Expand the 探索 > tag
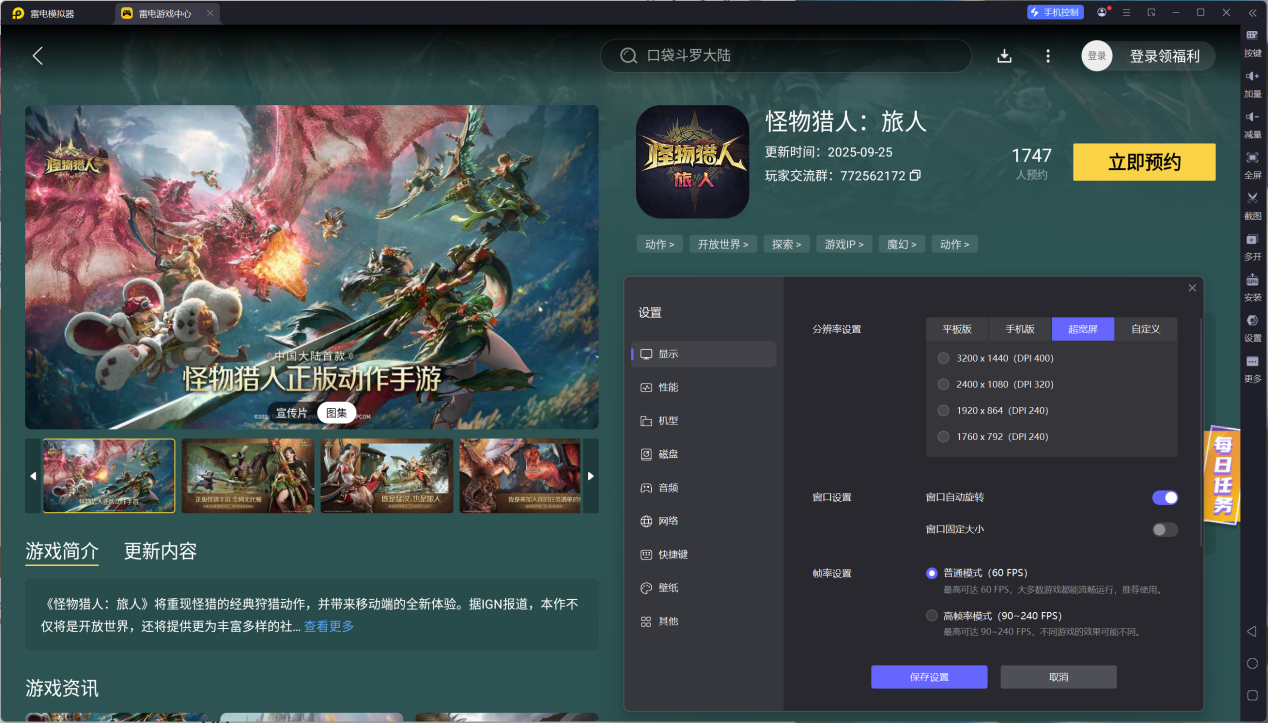1268x723 pixels. coord(786,244)
